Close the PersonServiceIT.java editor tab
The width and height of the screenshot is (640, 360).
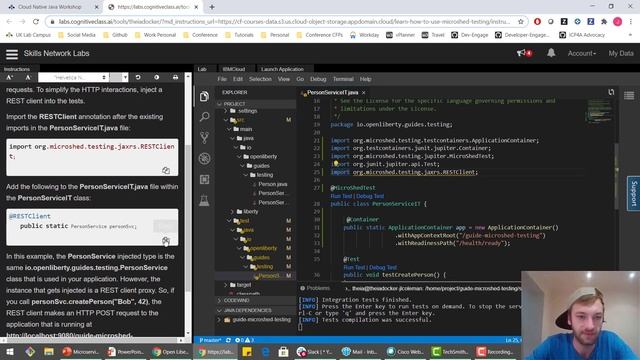click(363, 93)
